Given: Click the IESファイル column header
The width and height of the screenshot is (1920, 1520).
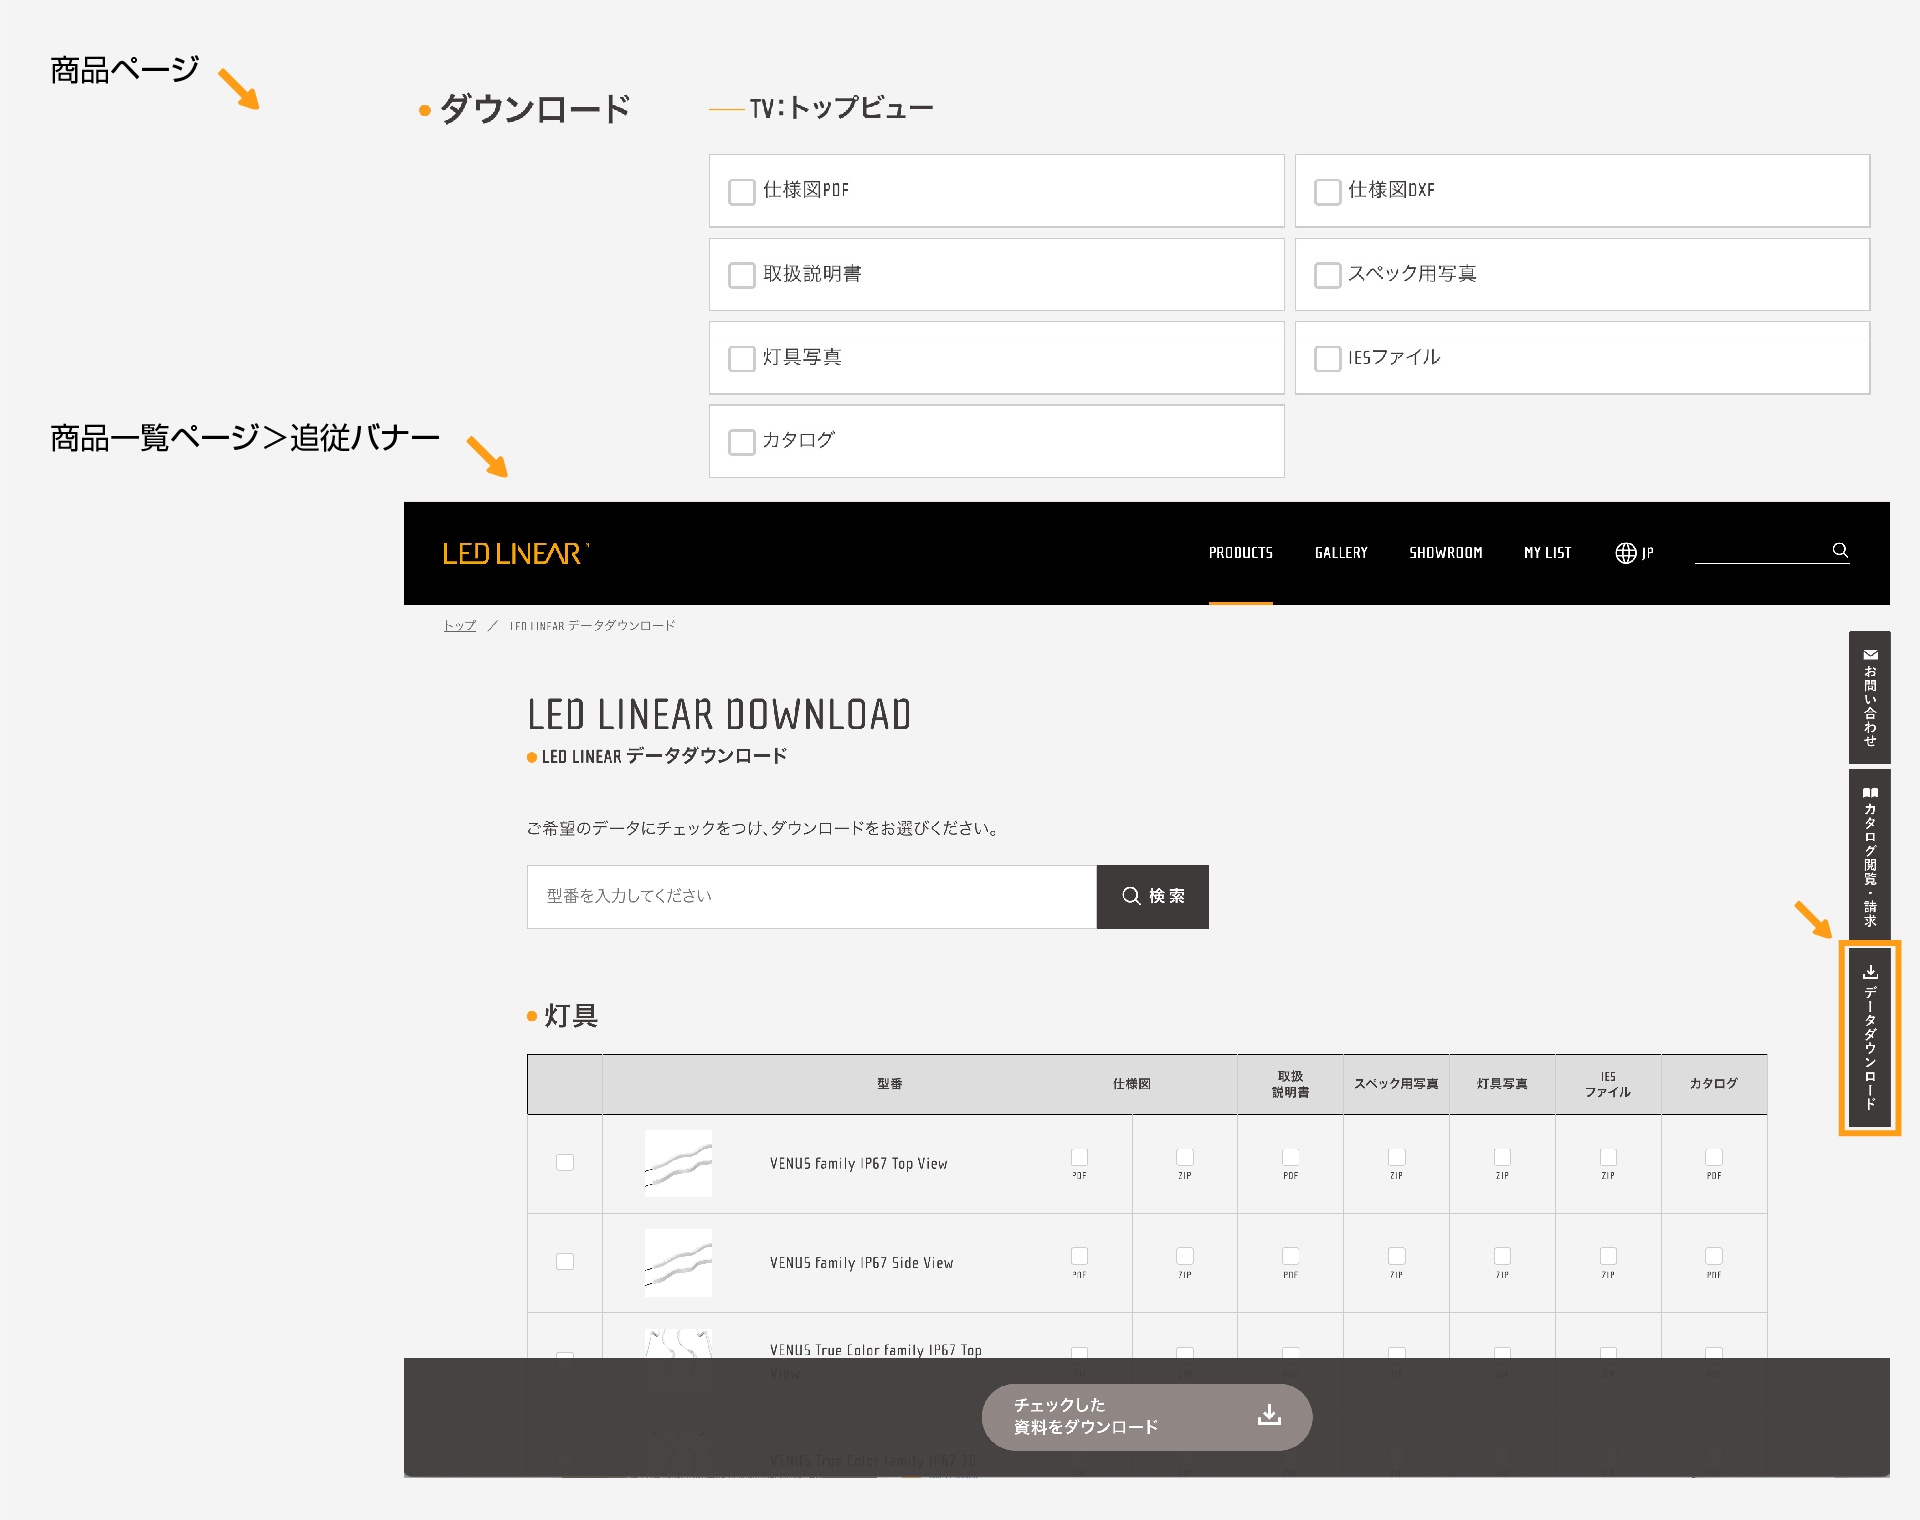Looking at the screenshot, I should [1608, 1085].
